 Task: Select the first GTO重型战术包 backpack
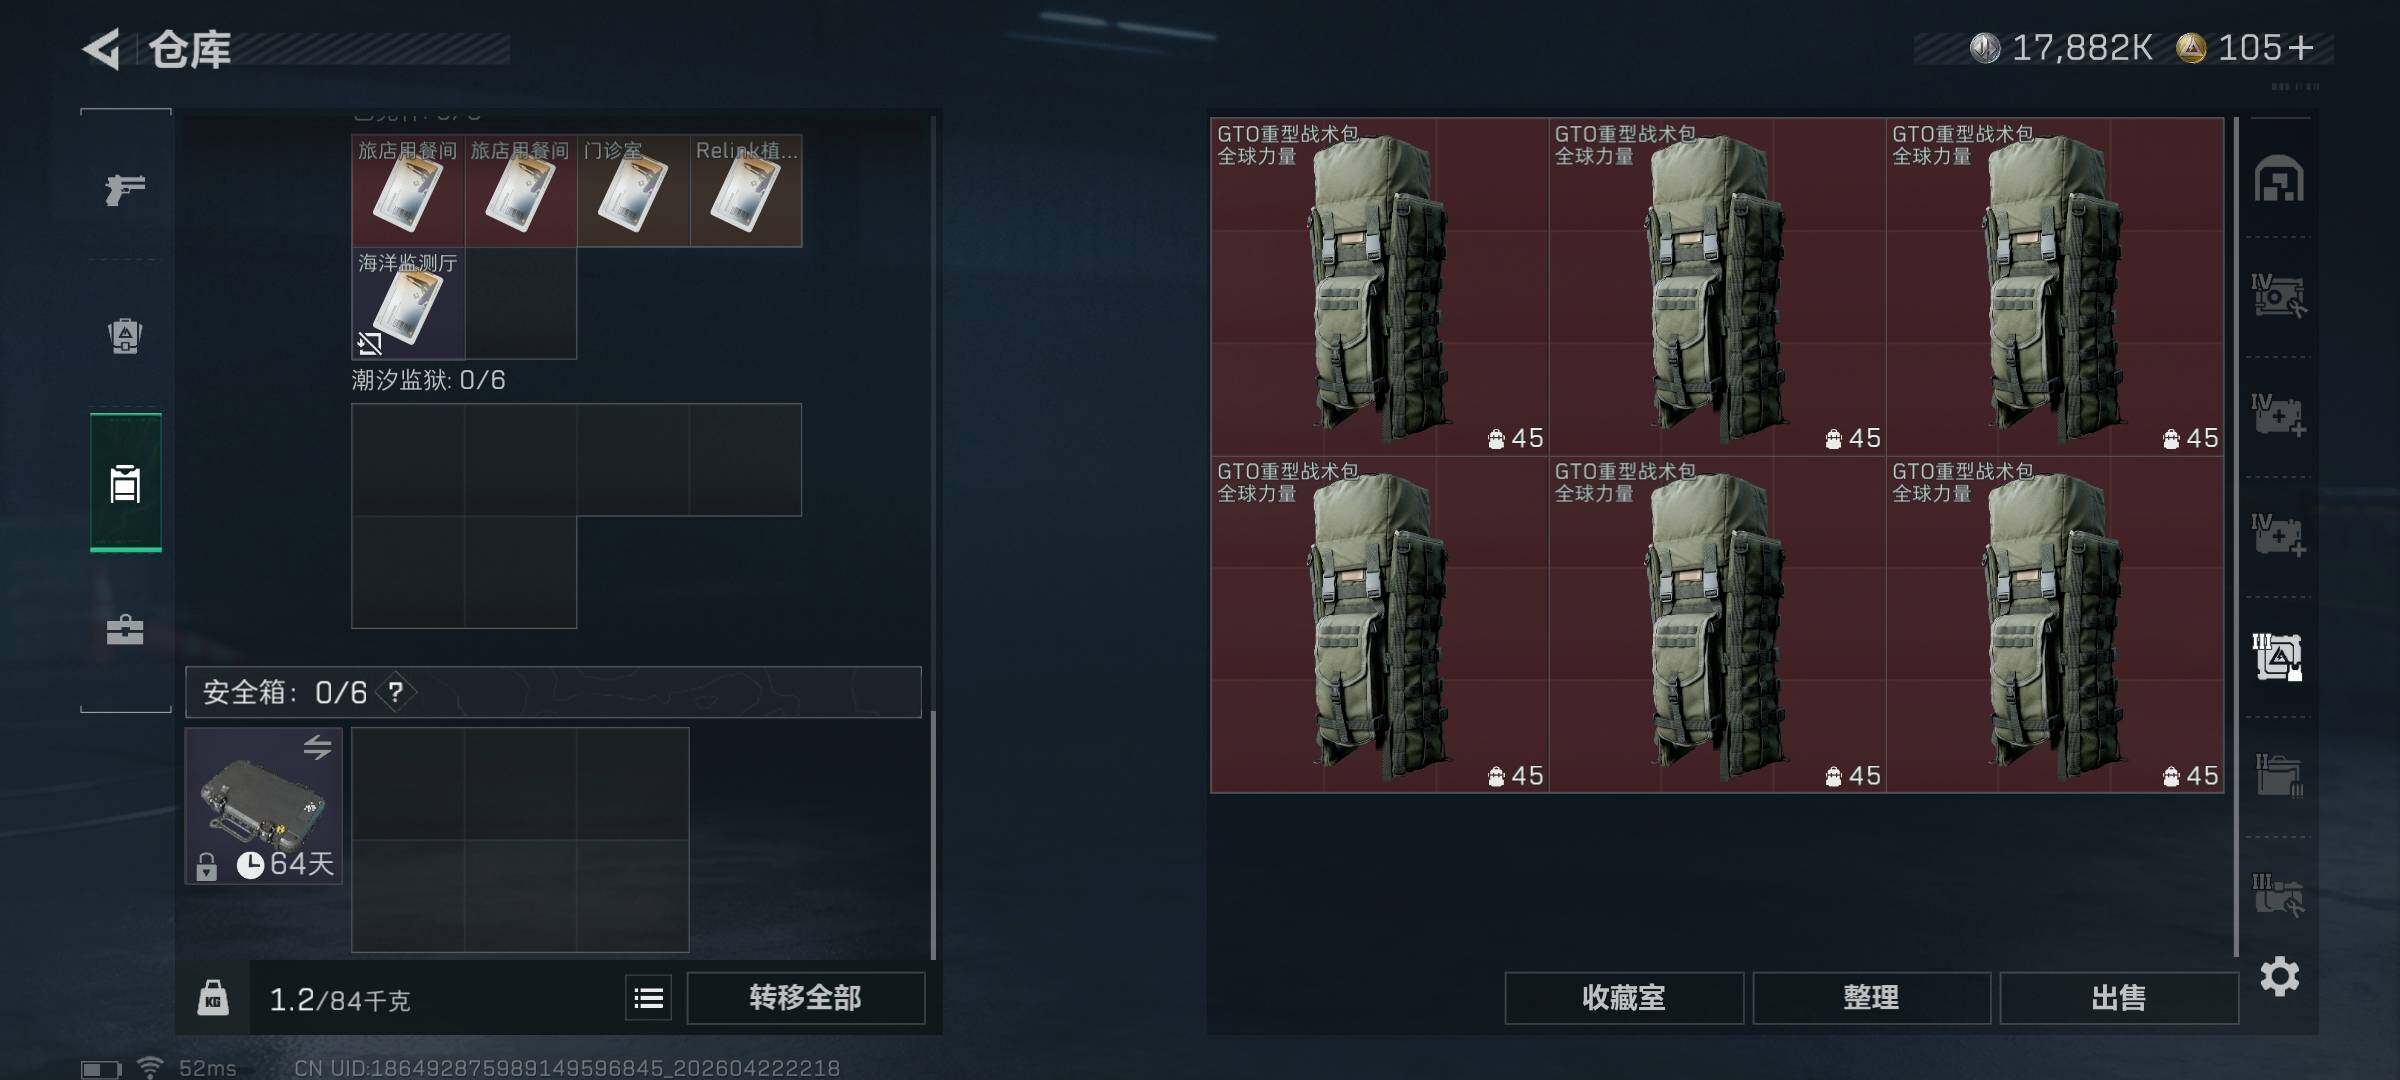click(x=1379, y=287)
